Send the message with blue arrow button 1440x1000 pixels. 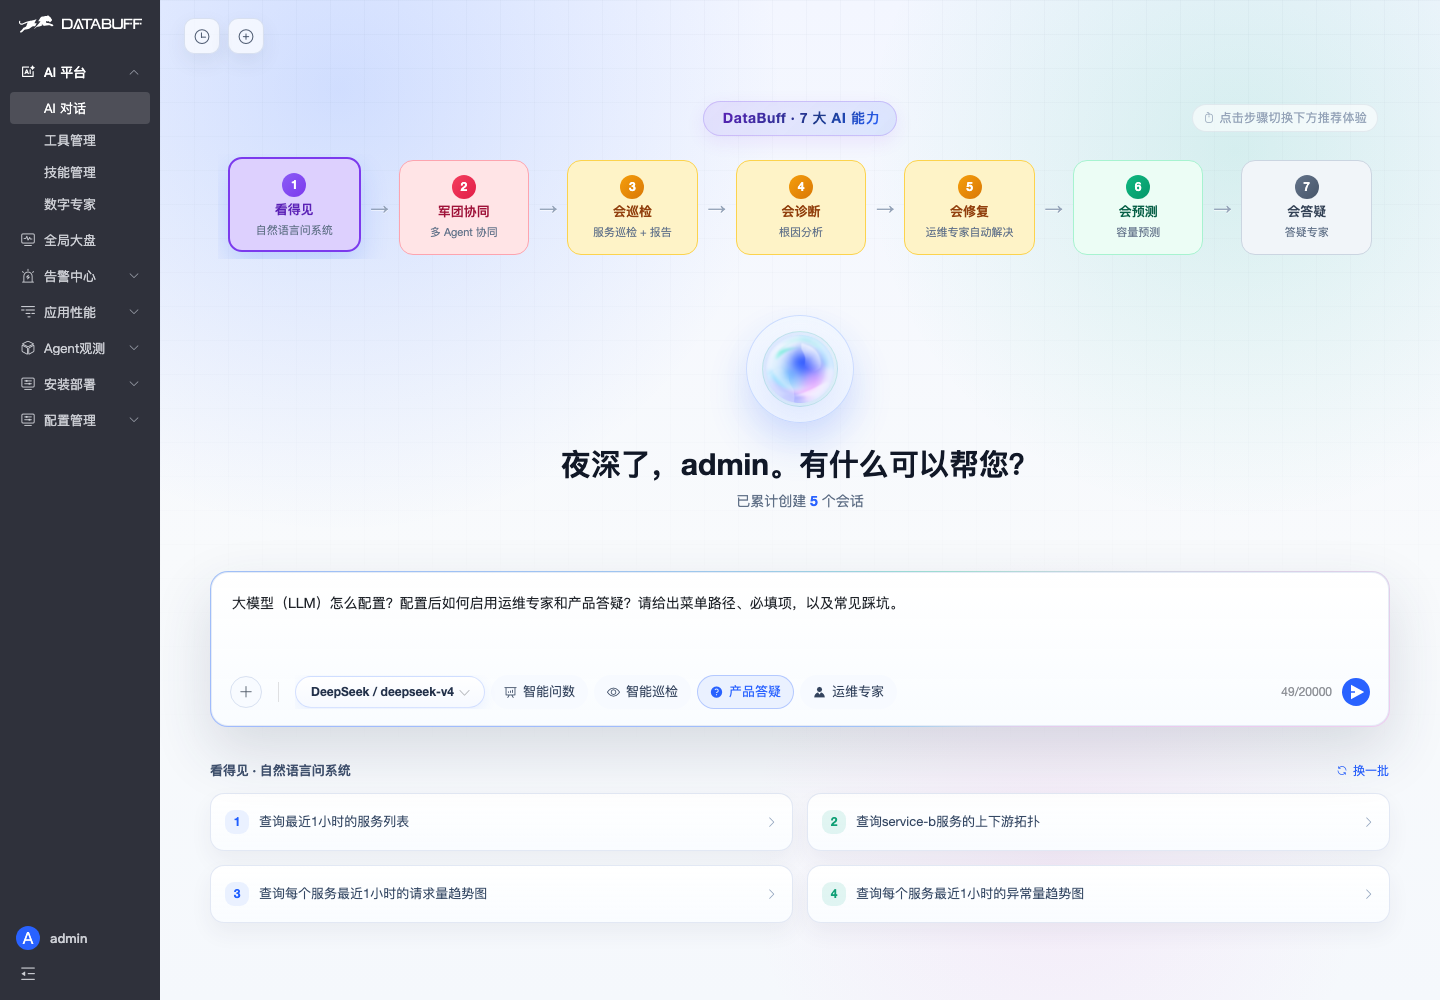(1356, 692)
